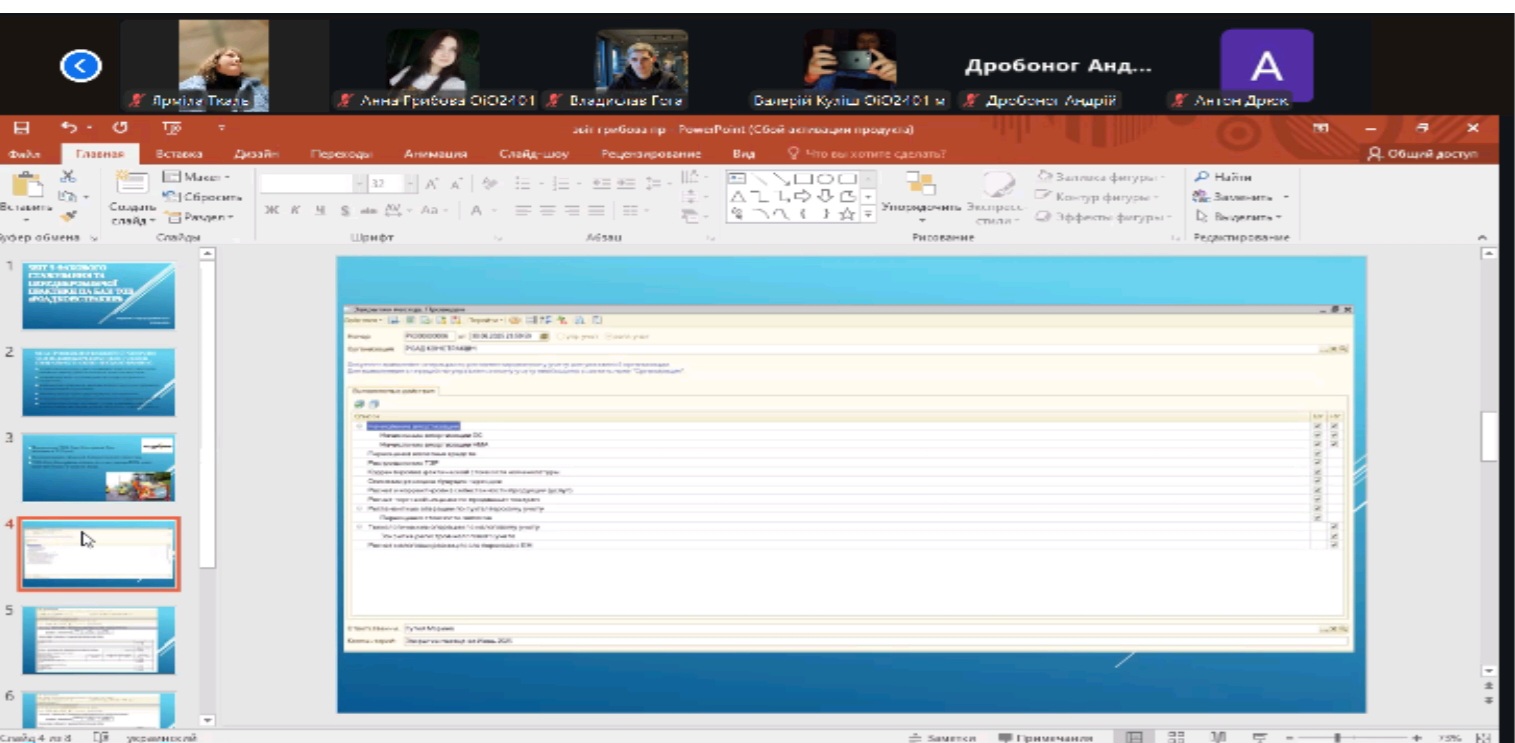
Task: Open the Вставка tab
Action: click(x=178, y=154)
